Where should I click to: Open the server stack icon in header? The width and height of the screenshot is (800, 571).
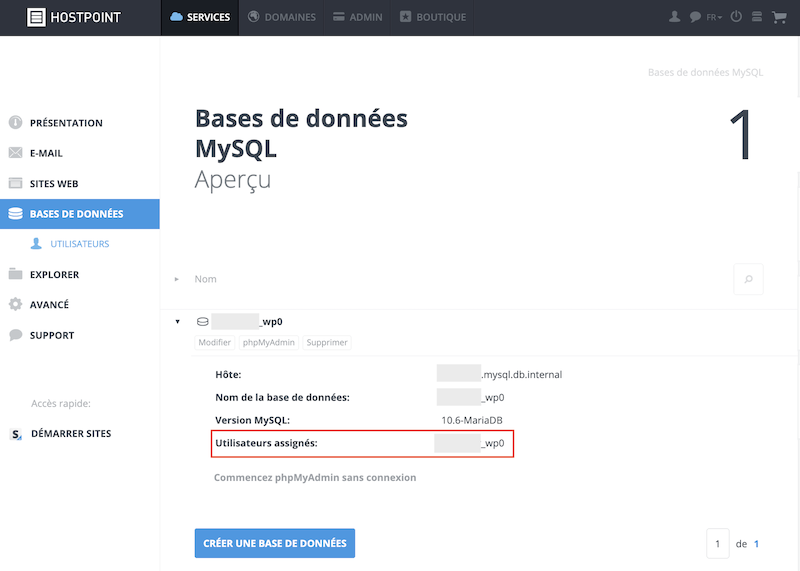click(757, 17)
